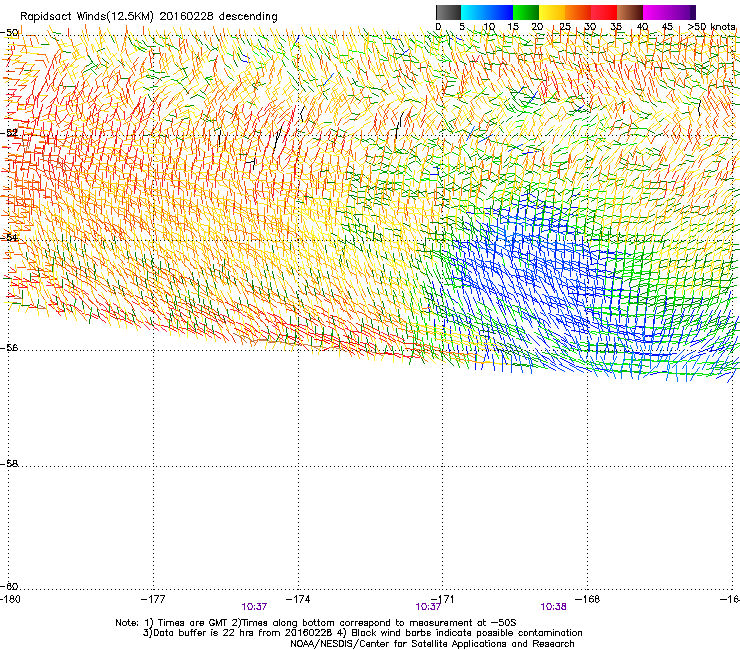This screenshot has height=650, width=740.
Task: Click the cyan 5-10 knots legend segment
Action: click(x=473, y=12)
